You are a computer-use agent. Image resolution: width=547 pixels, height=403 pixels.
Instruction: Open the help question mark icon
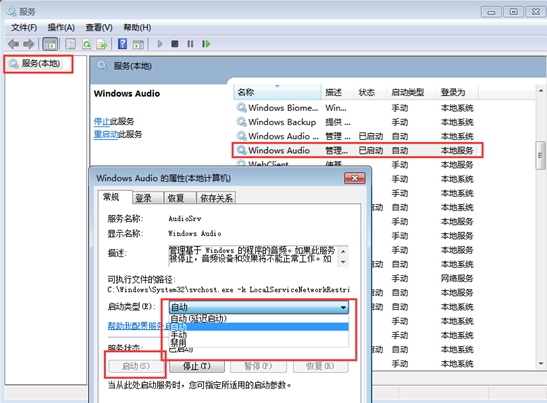[122, 44]
